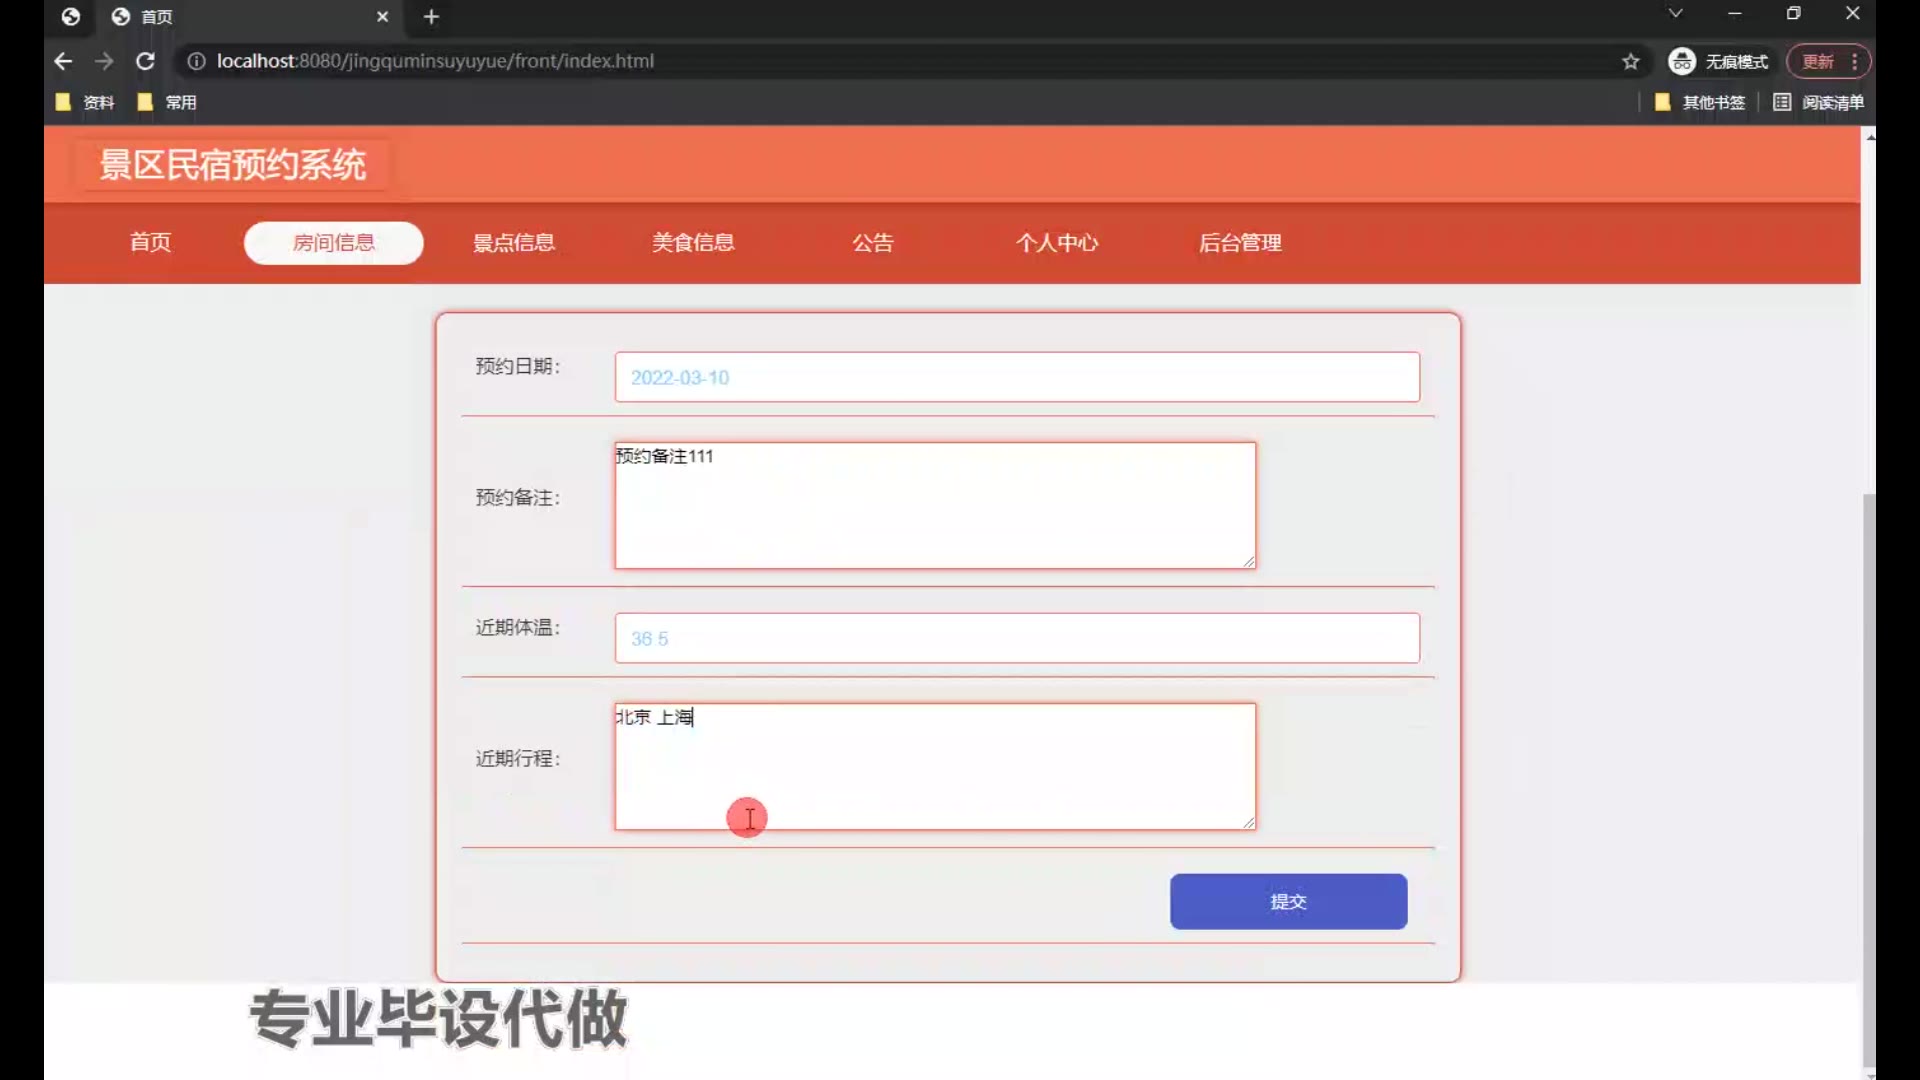Click the 预约日期 date input field
Image resolution: width=1920 pixels, height=1080 pixels.
pyautogui.click(x=1016, y=377)
